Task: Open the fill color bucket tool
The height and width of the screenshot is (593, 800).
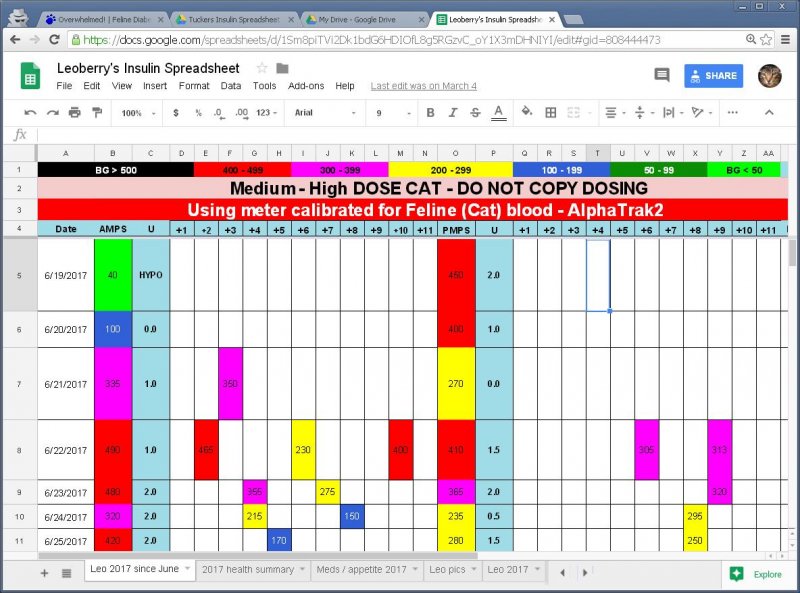Action: pyautogui.click(x=526, y=113)
